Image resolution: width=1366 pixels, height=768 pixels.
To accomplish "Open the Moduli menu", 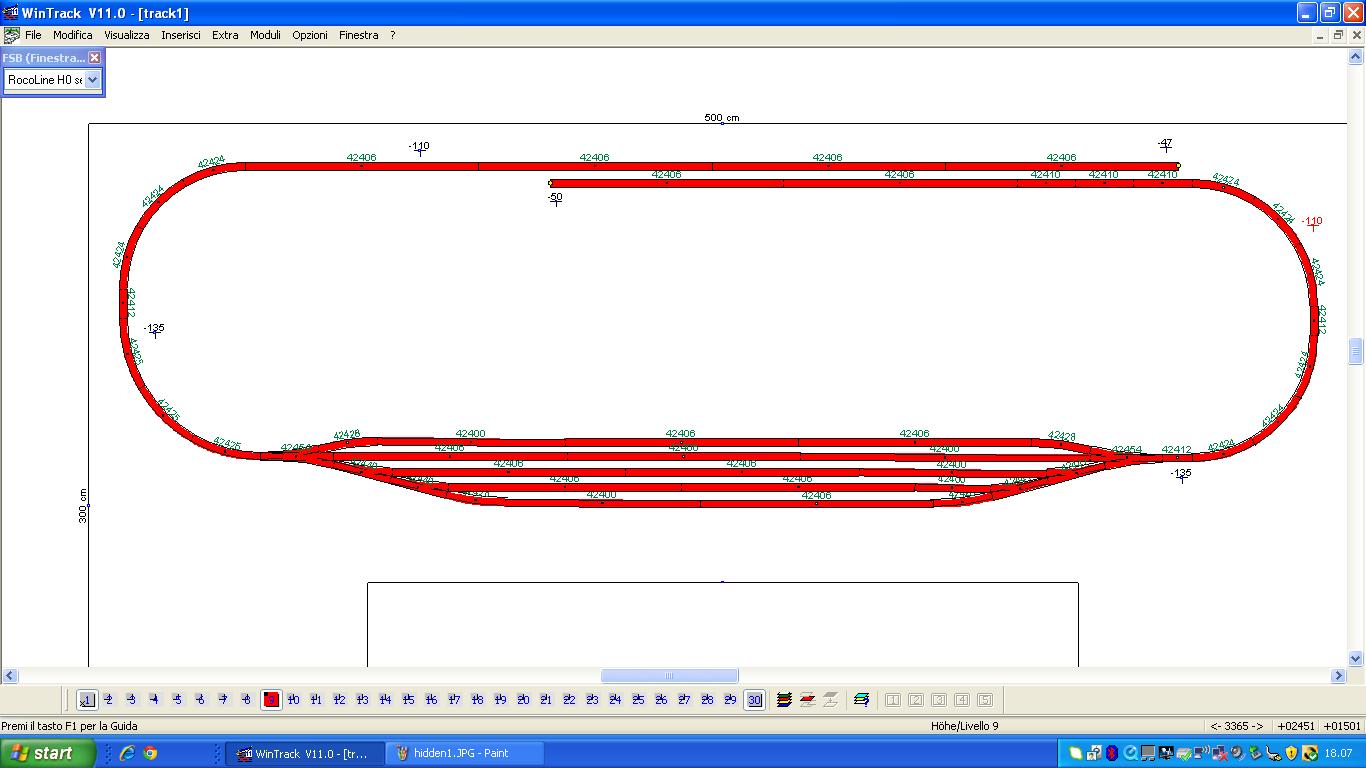I will (x=265, y=35).
